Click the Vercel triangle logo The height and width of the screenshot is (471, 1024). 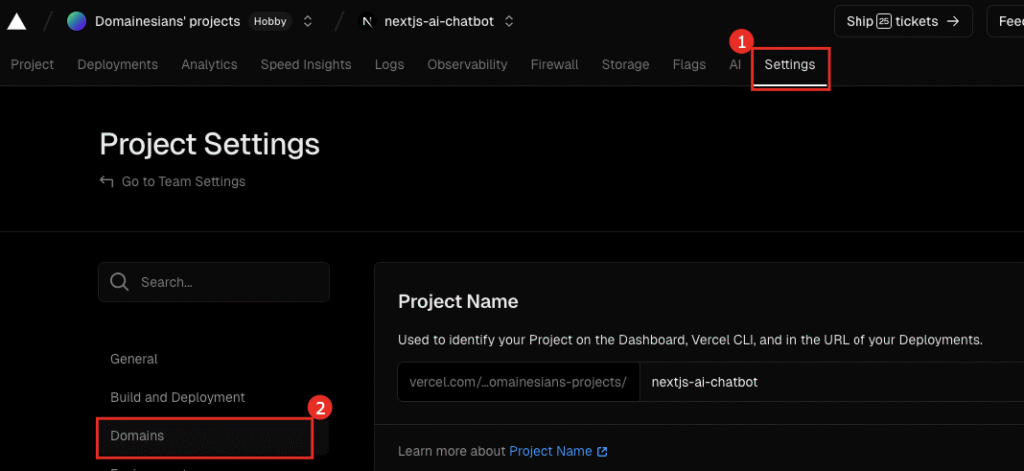(x=16, y=22)
